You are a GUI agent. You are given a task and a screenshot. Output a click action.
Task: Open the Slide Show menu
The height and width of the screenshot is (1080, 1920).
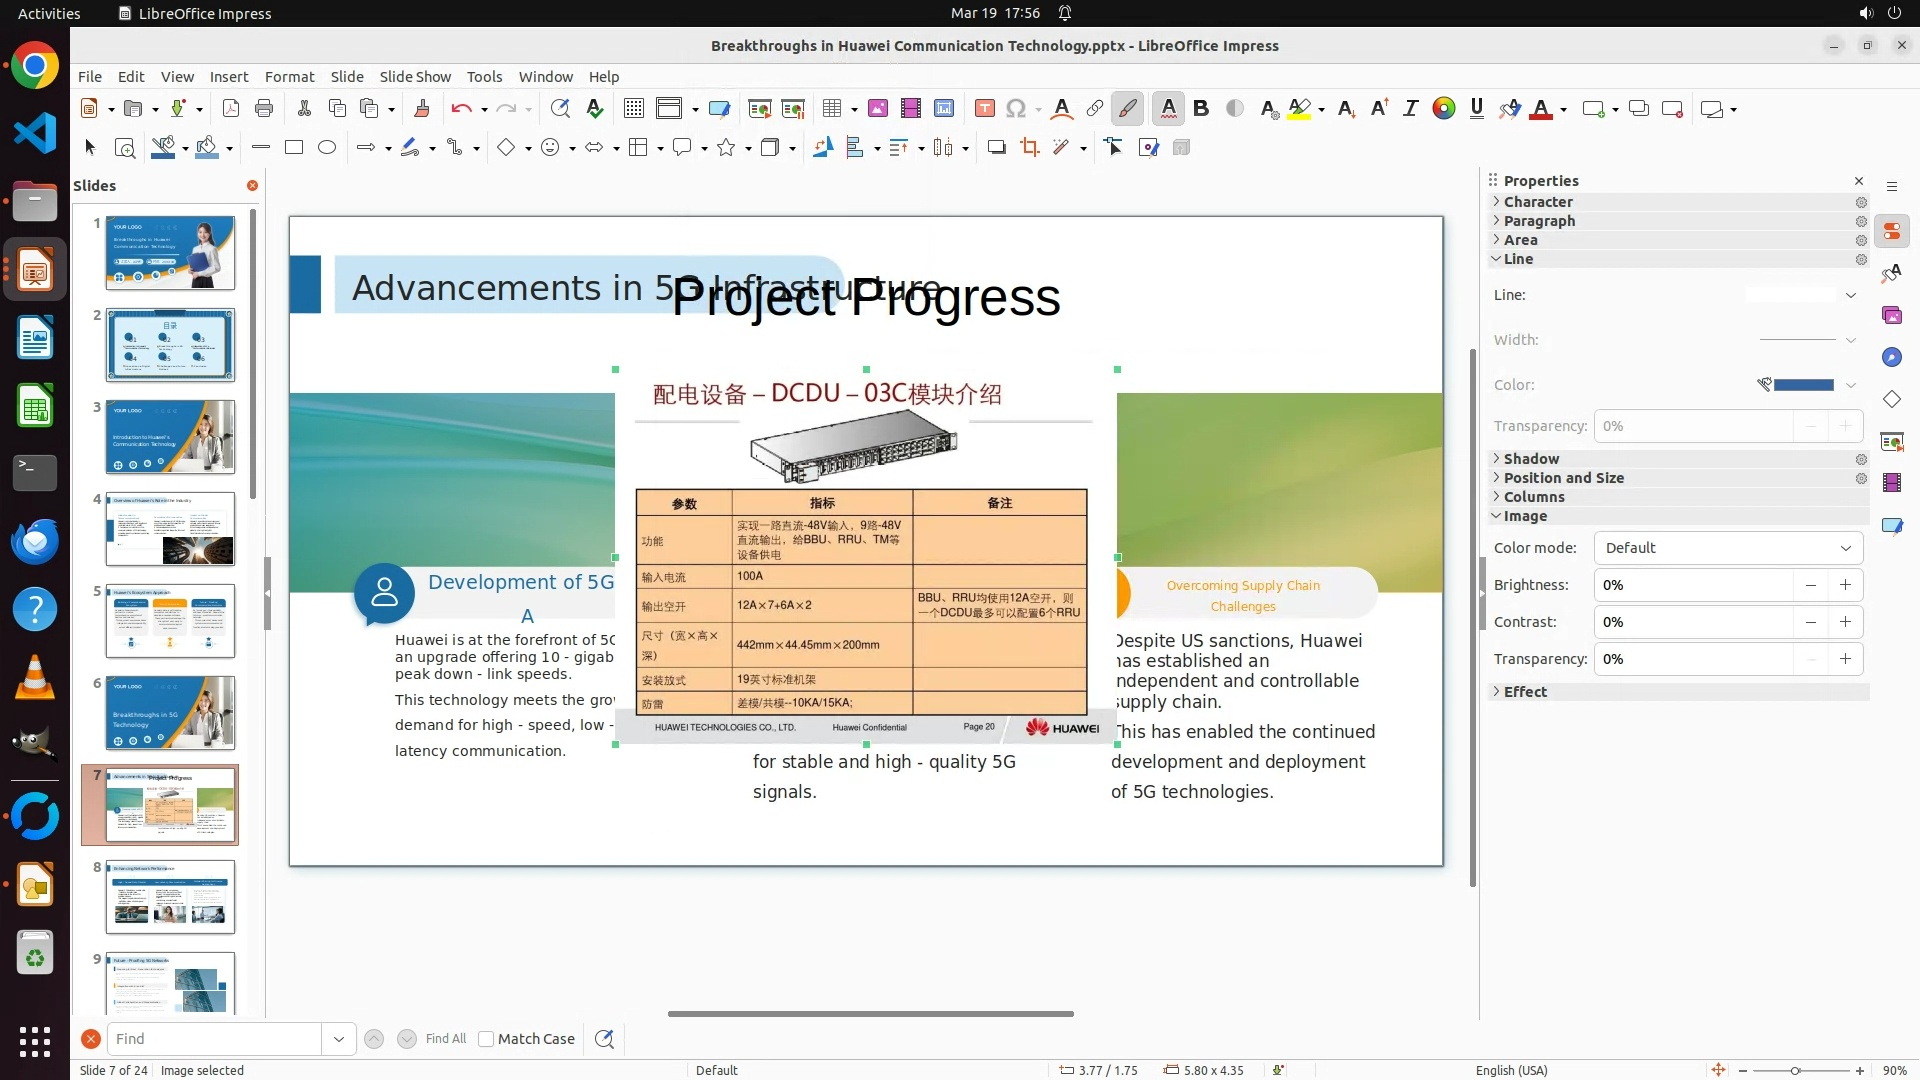click(x=414, y=77)
